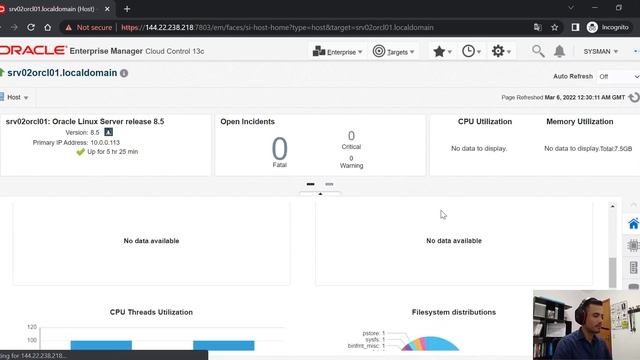The height and width of the screenshot is (360, 640).
Task: Open the Targets menu
Action: pos(393,51)
